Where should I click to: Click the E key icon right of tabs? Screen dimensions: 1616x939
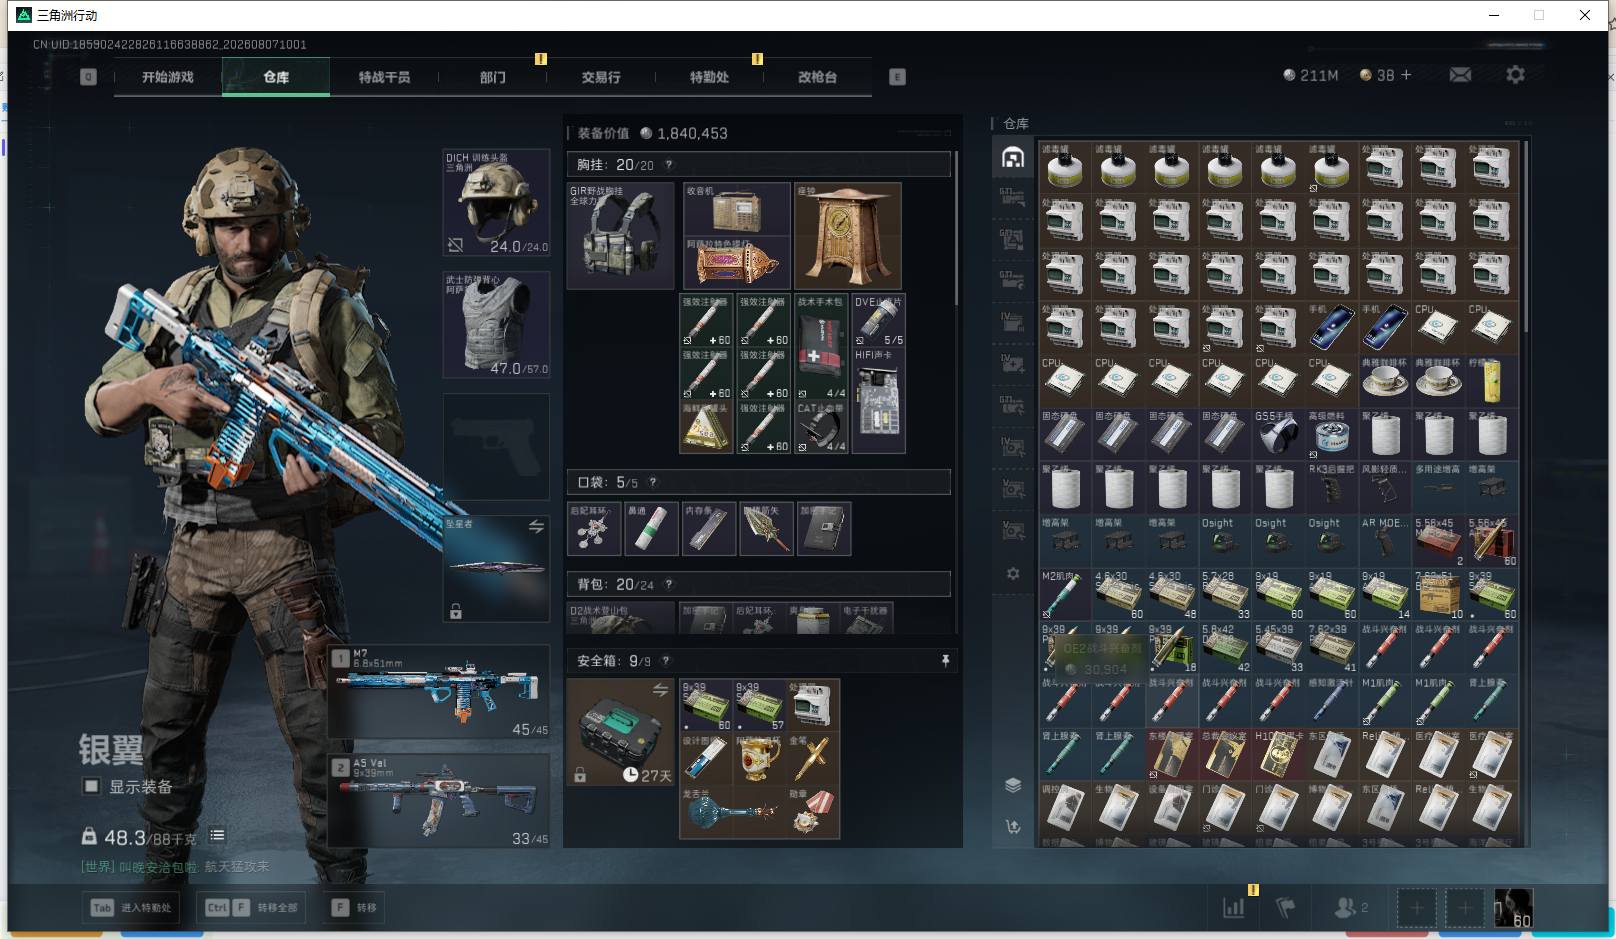897,77
